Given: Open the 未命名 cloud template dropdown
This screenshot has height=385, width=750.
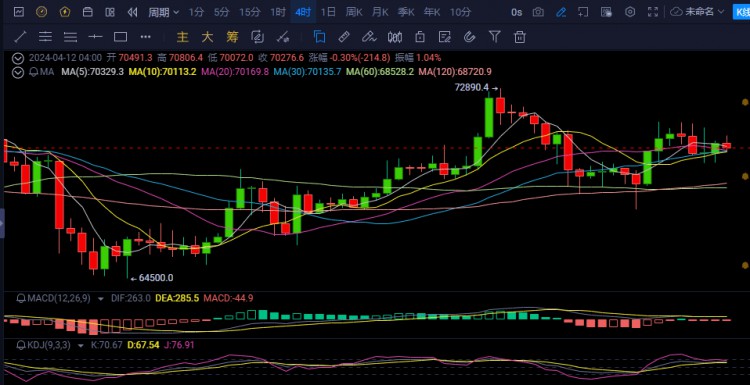Looking at the screenshot, I should 698,12.
